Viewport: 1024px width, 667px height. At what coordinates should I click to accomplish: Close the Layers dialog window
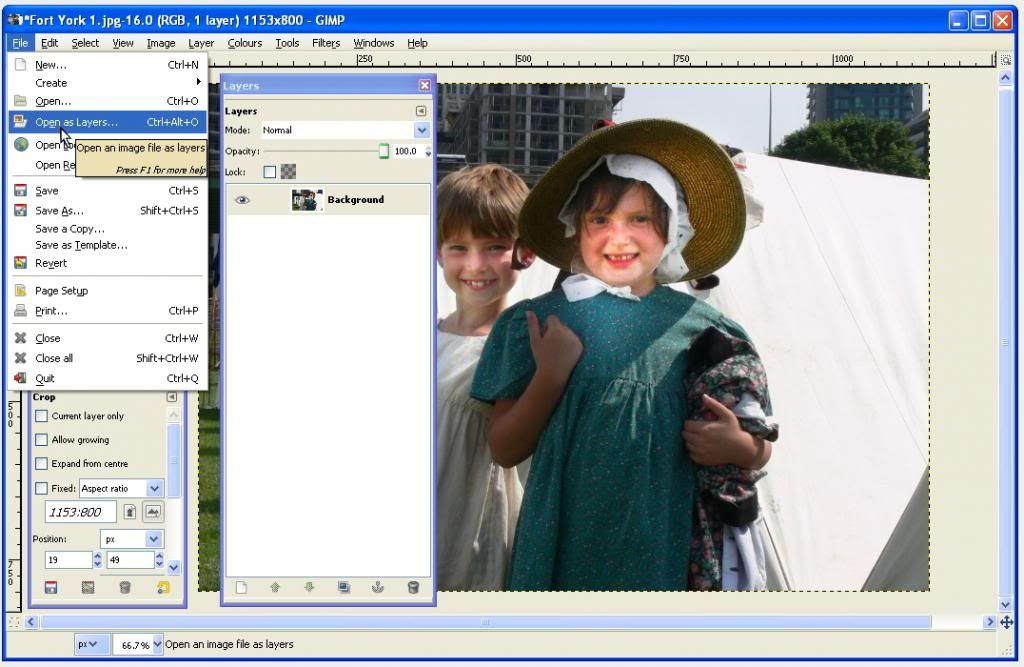tap(424, 85)
